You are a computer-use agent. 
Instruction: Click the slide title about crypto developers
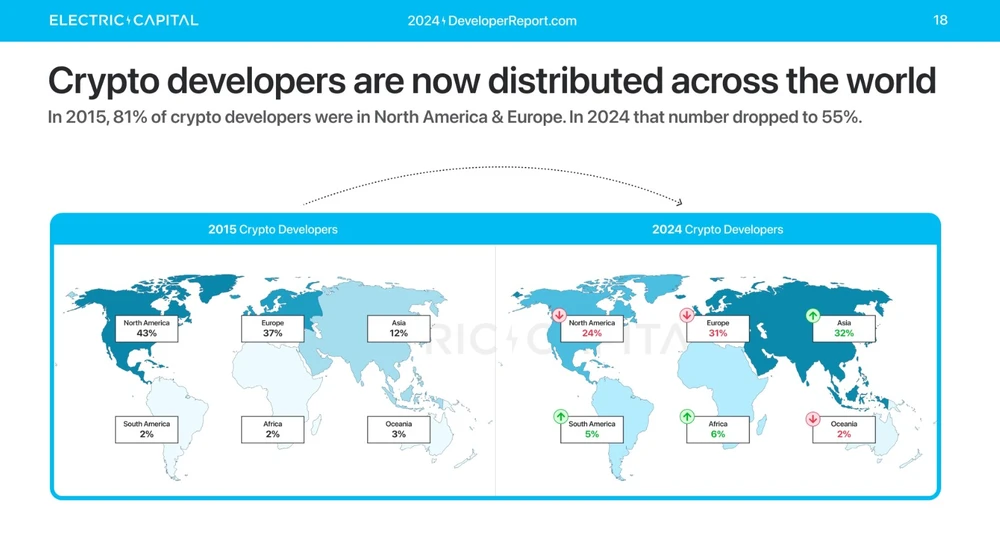(492, 80)
